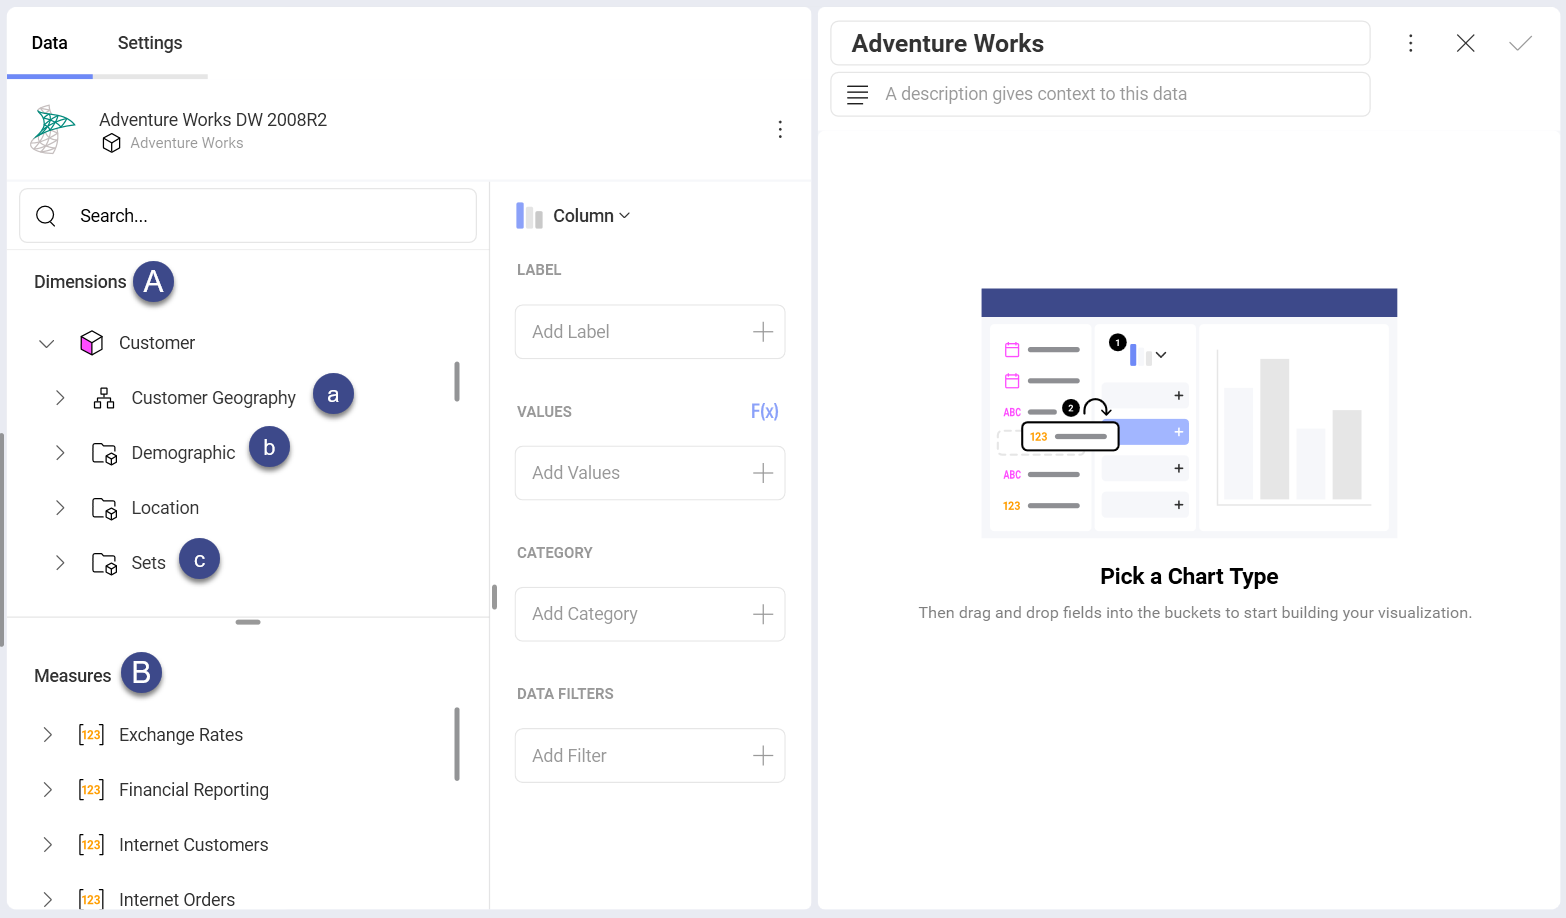The image size is (1566, 918).
Task: Select Internet Customers measure group
Action: [x=194, y=845]
